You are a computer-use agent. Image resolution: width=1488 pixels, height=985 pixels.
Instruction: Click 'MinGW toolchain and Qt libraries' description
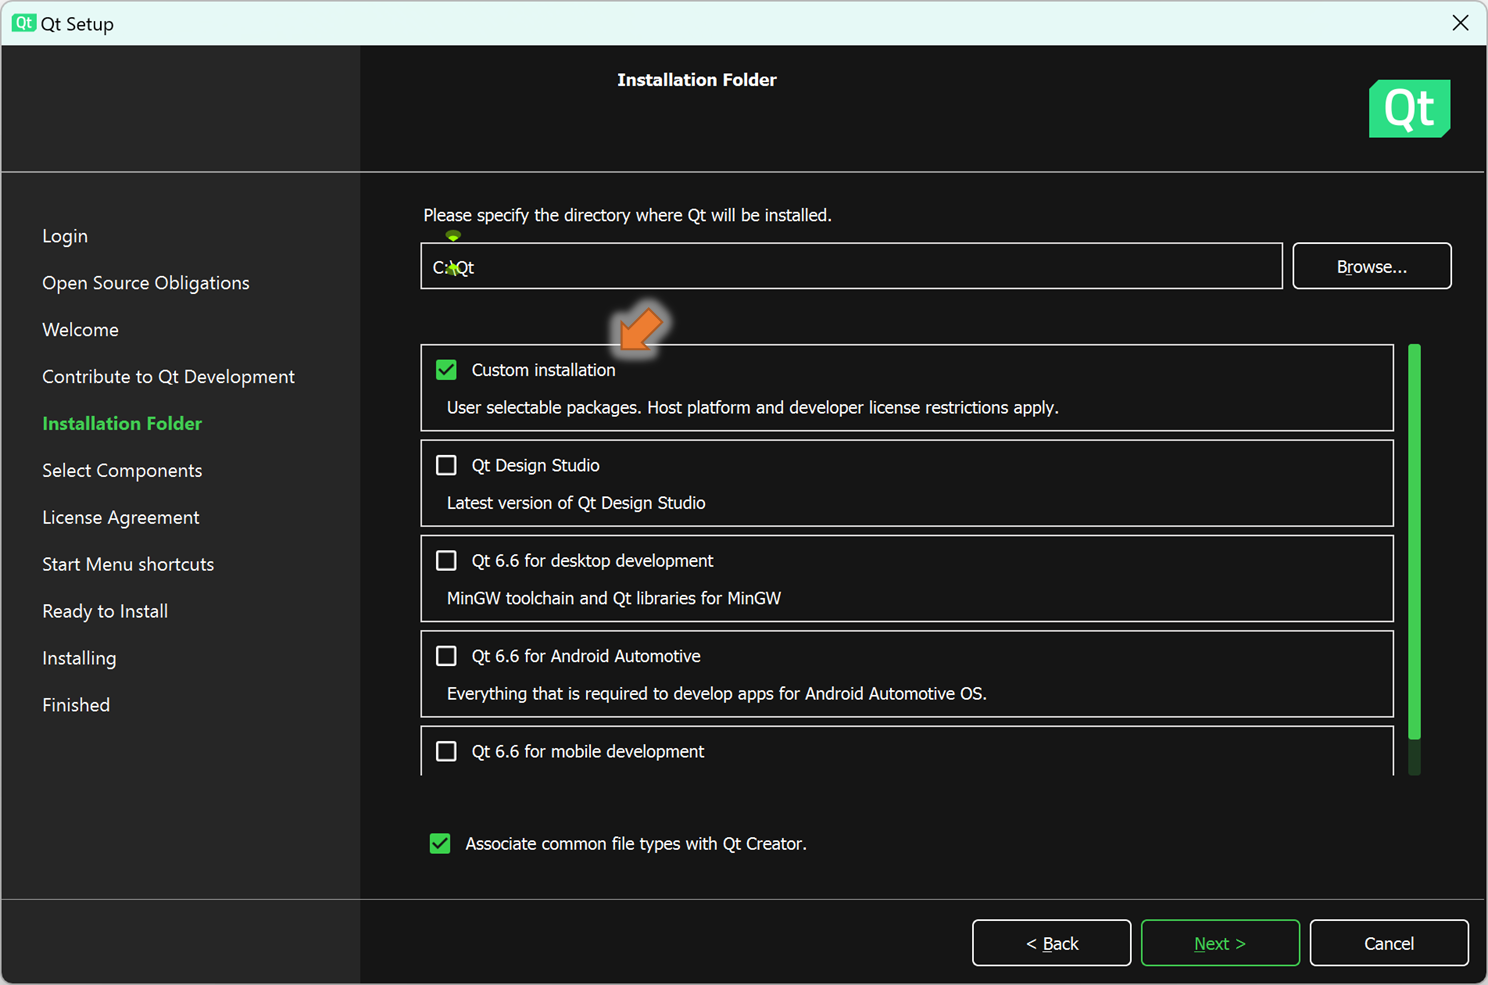click(x=614, y=598)
